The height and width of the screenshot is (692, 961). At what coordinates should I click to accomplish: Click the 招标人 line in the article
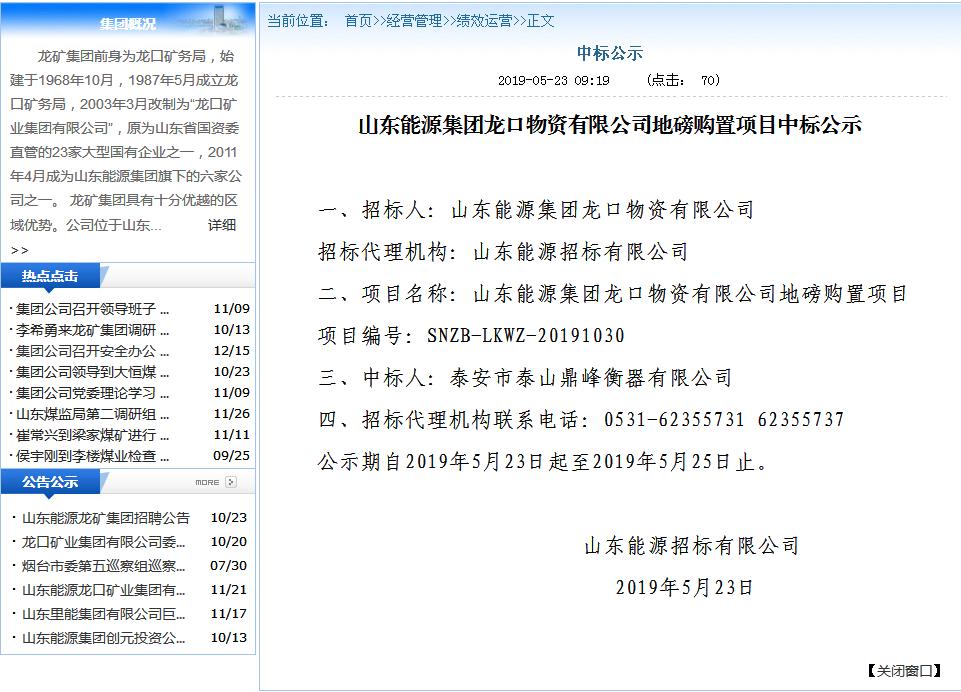click(x=536, y=210)
